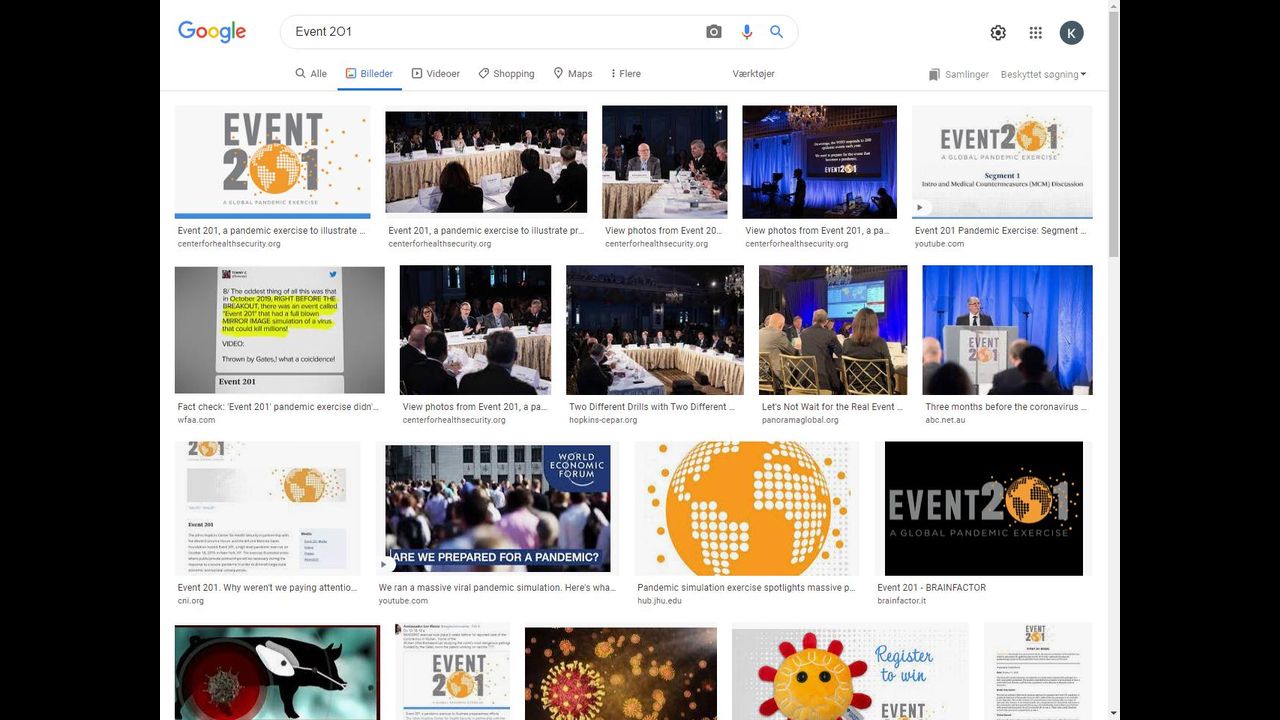Open the World Economic Forum video thumbnail

[497, 508]
